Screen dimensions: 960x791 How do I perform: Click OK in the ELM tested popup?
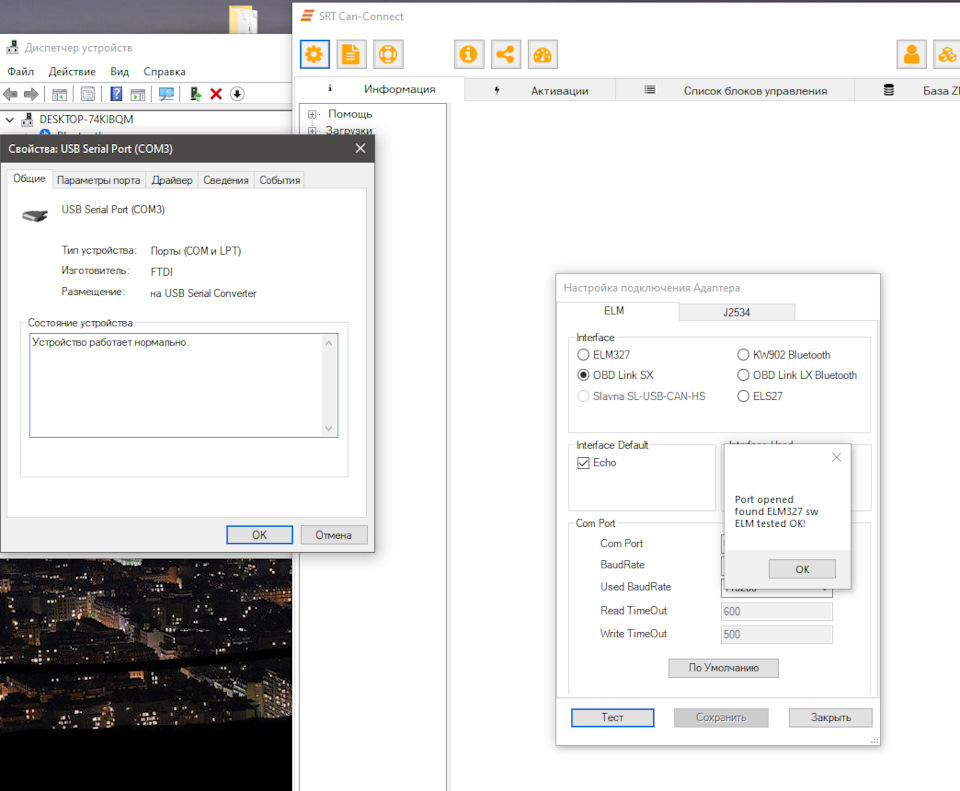tap(802, 569)
